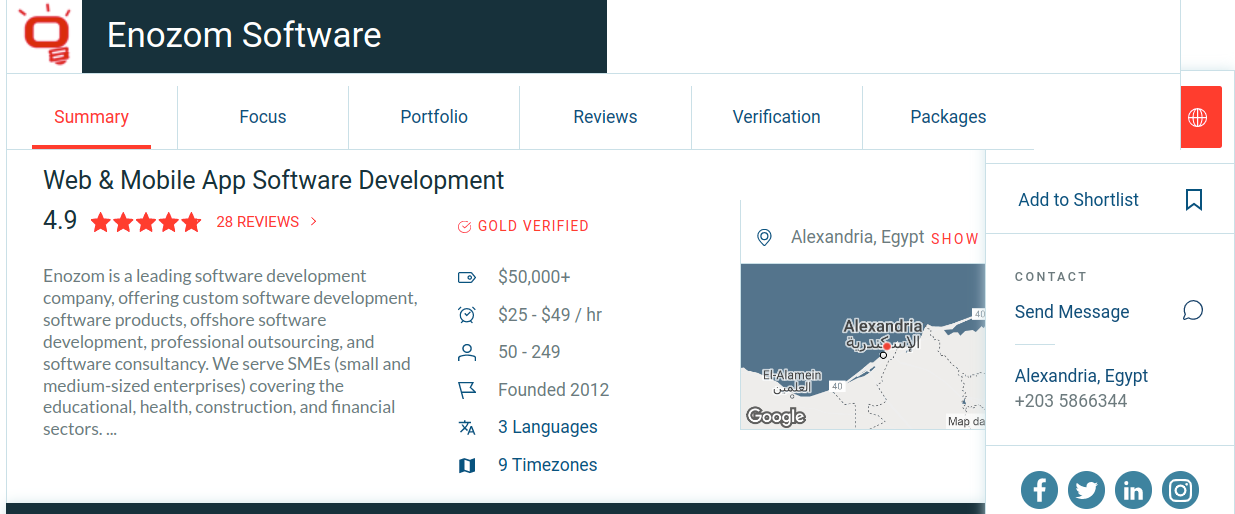Click the translate icon beside 3 Languages
1235x514 pixels.
(466, 427)
